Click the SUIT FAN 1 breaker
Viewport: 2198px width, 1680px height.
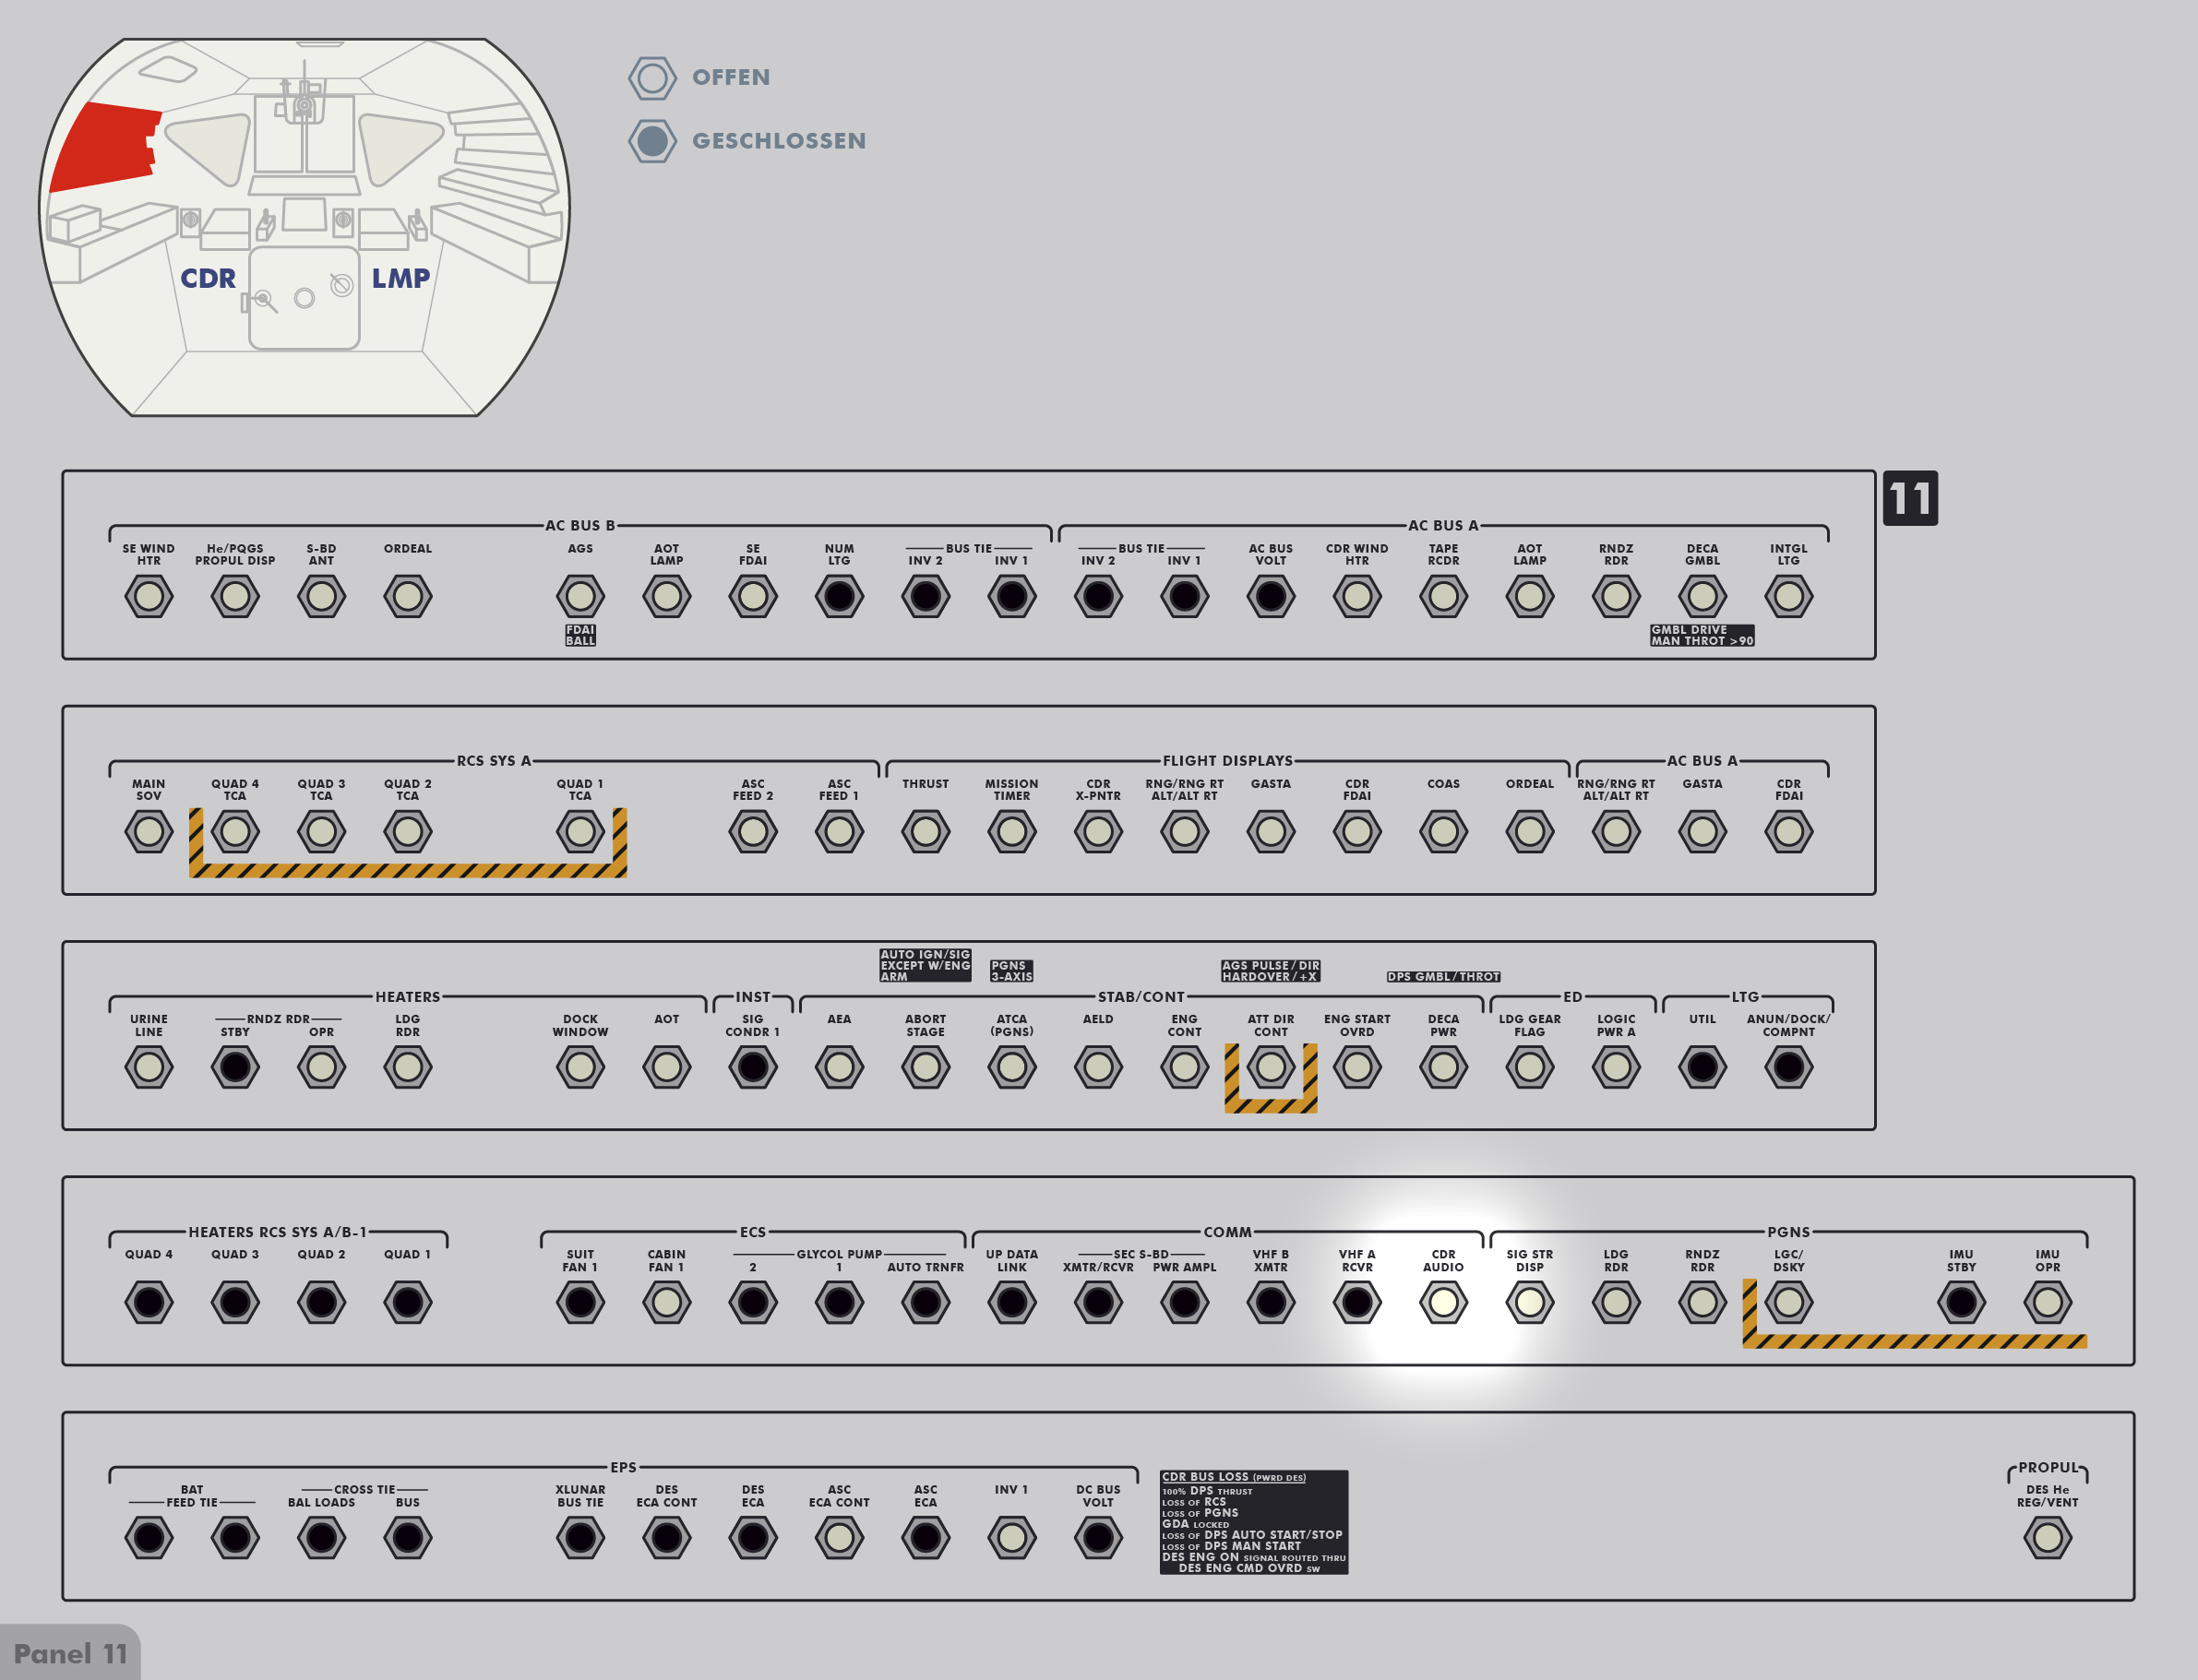tap(580, 1302)
